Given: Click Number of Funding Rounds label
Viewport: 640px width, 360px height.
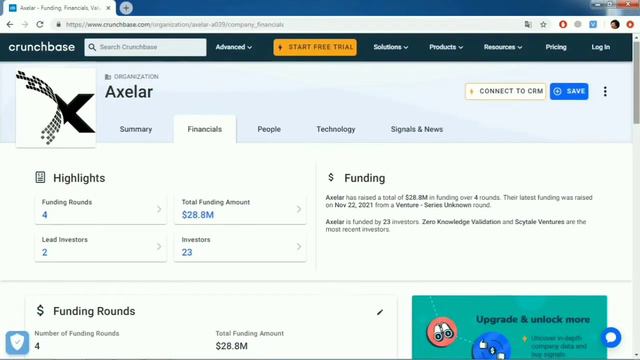Looking at the screenshot, I should 77,333.
